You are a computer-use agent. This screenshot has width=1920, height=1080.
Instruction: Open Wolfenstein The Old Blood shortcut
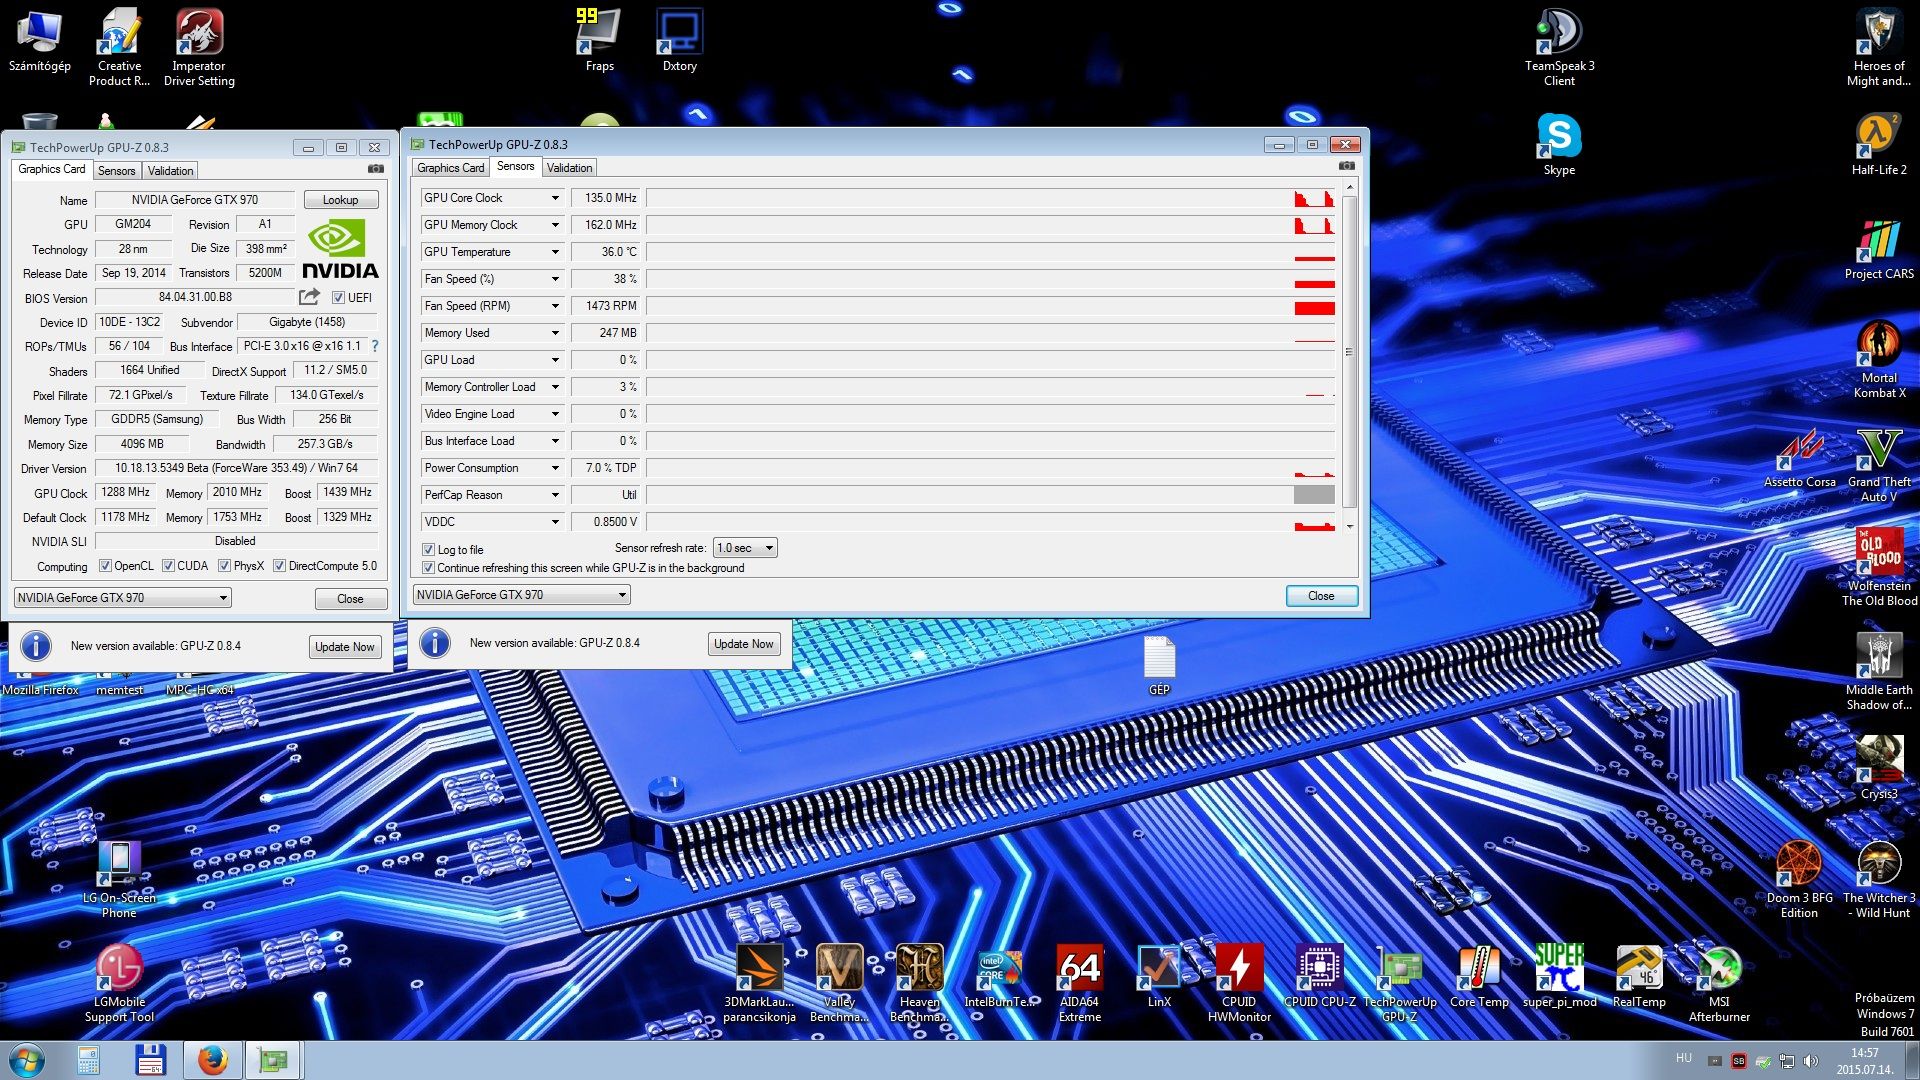click(x=1879, y=567)
